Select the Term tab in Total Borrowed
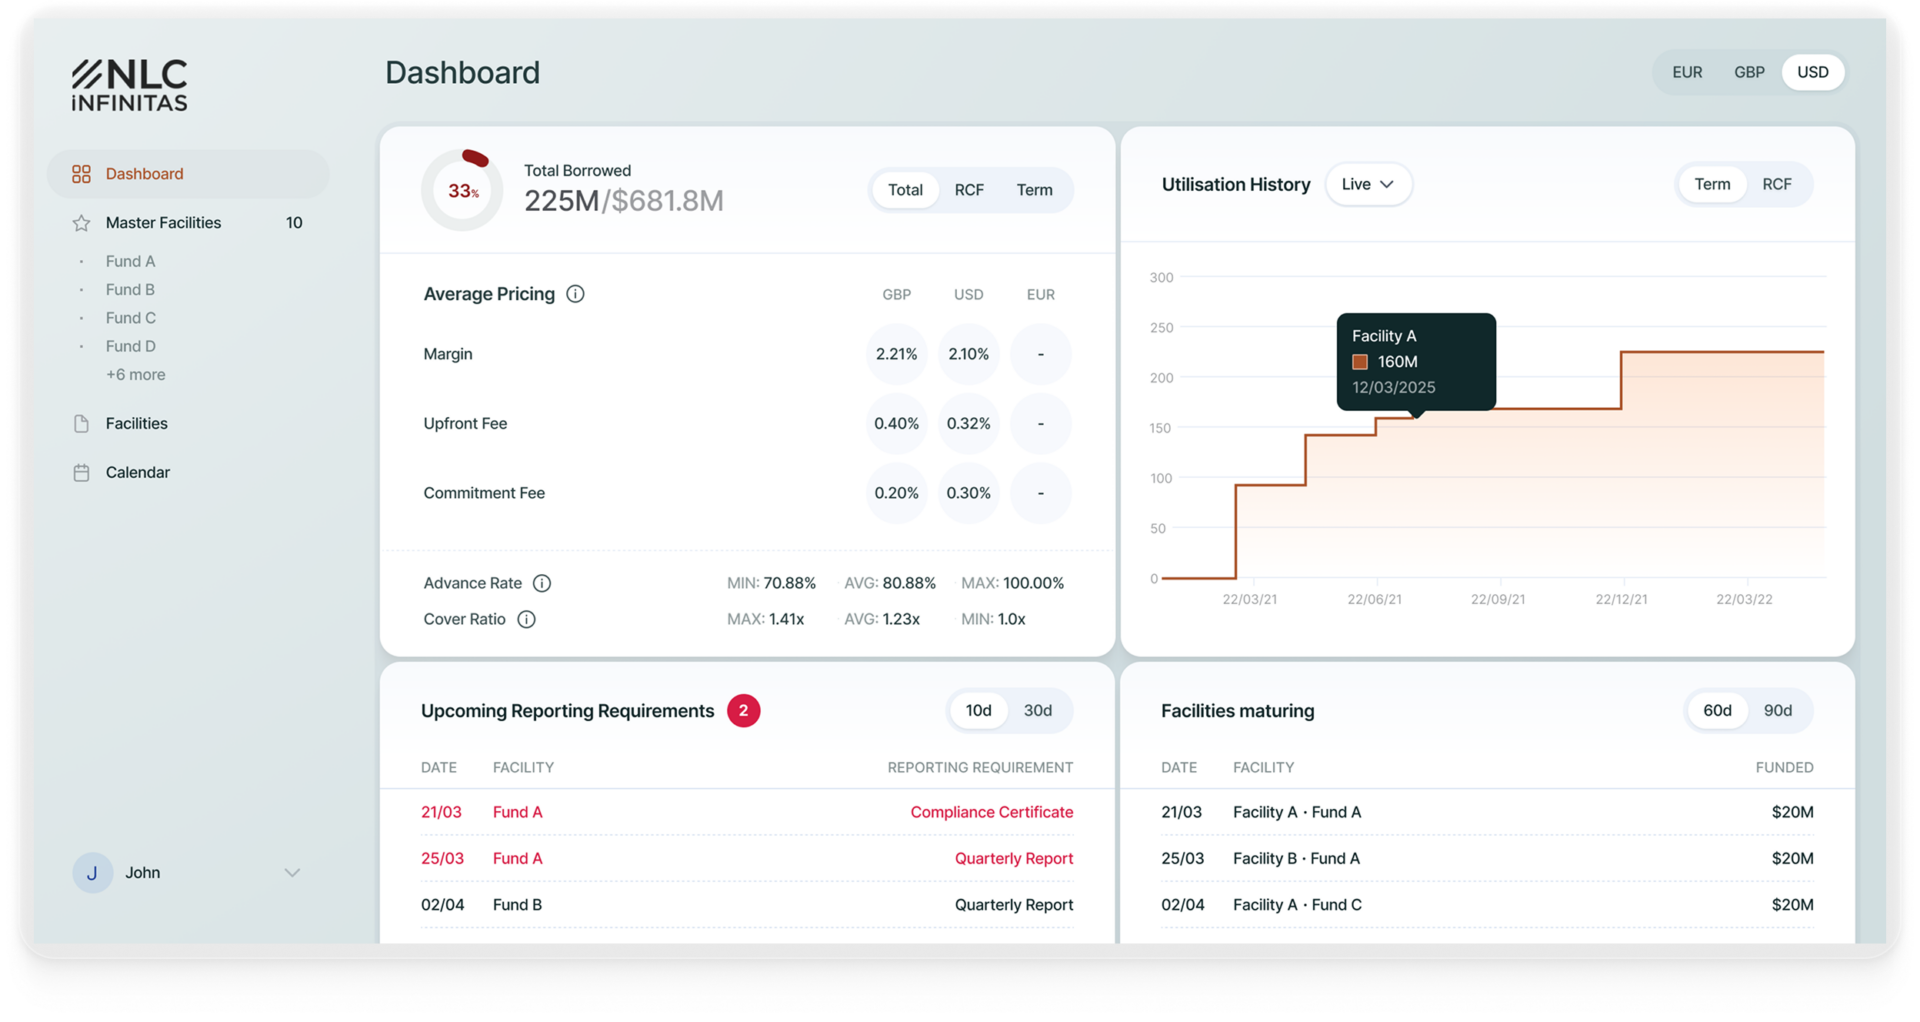Viewport: 1920px width, 1022px height. pos(1034,190)
